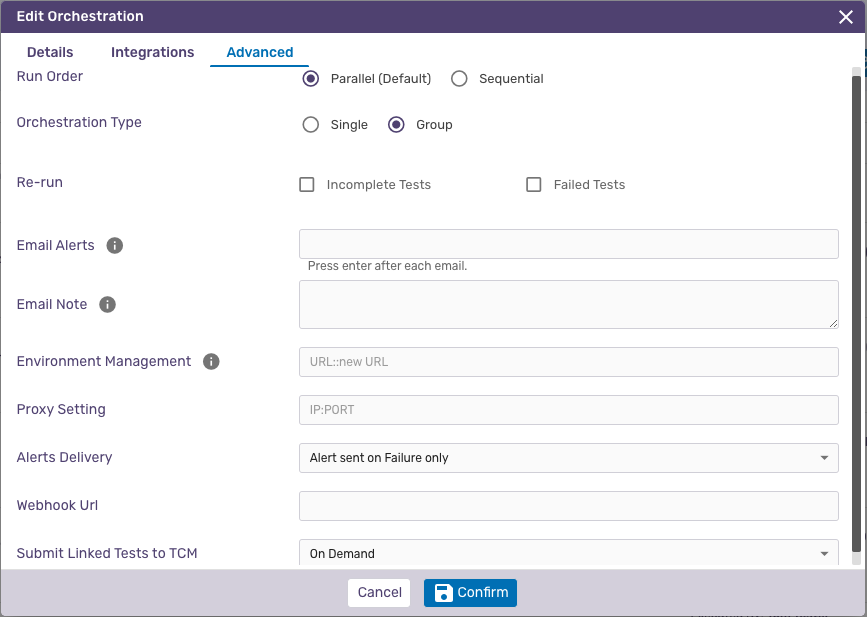Close the Edit Orchestration dialog
This screenshot has width=867, height=617.
pyautogui.click(x=845, y=17)
